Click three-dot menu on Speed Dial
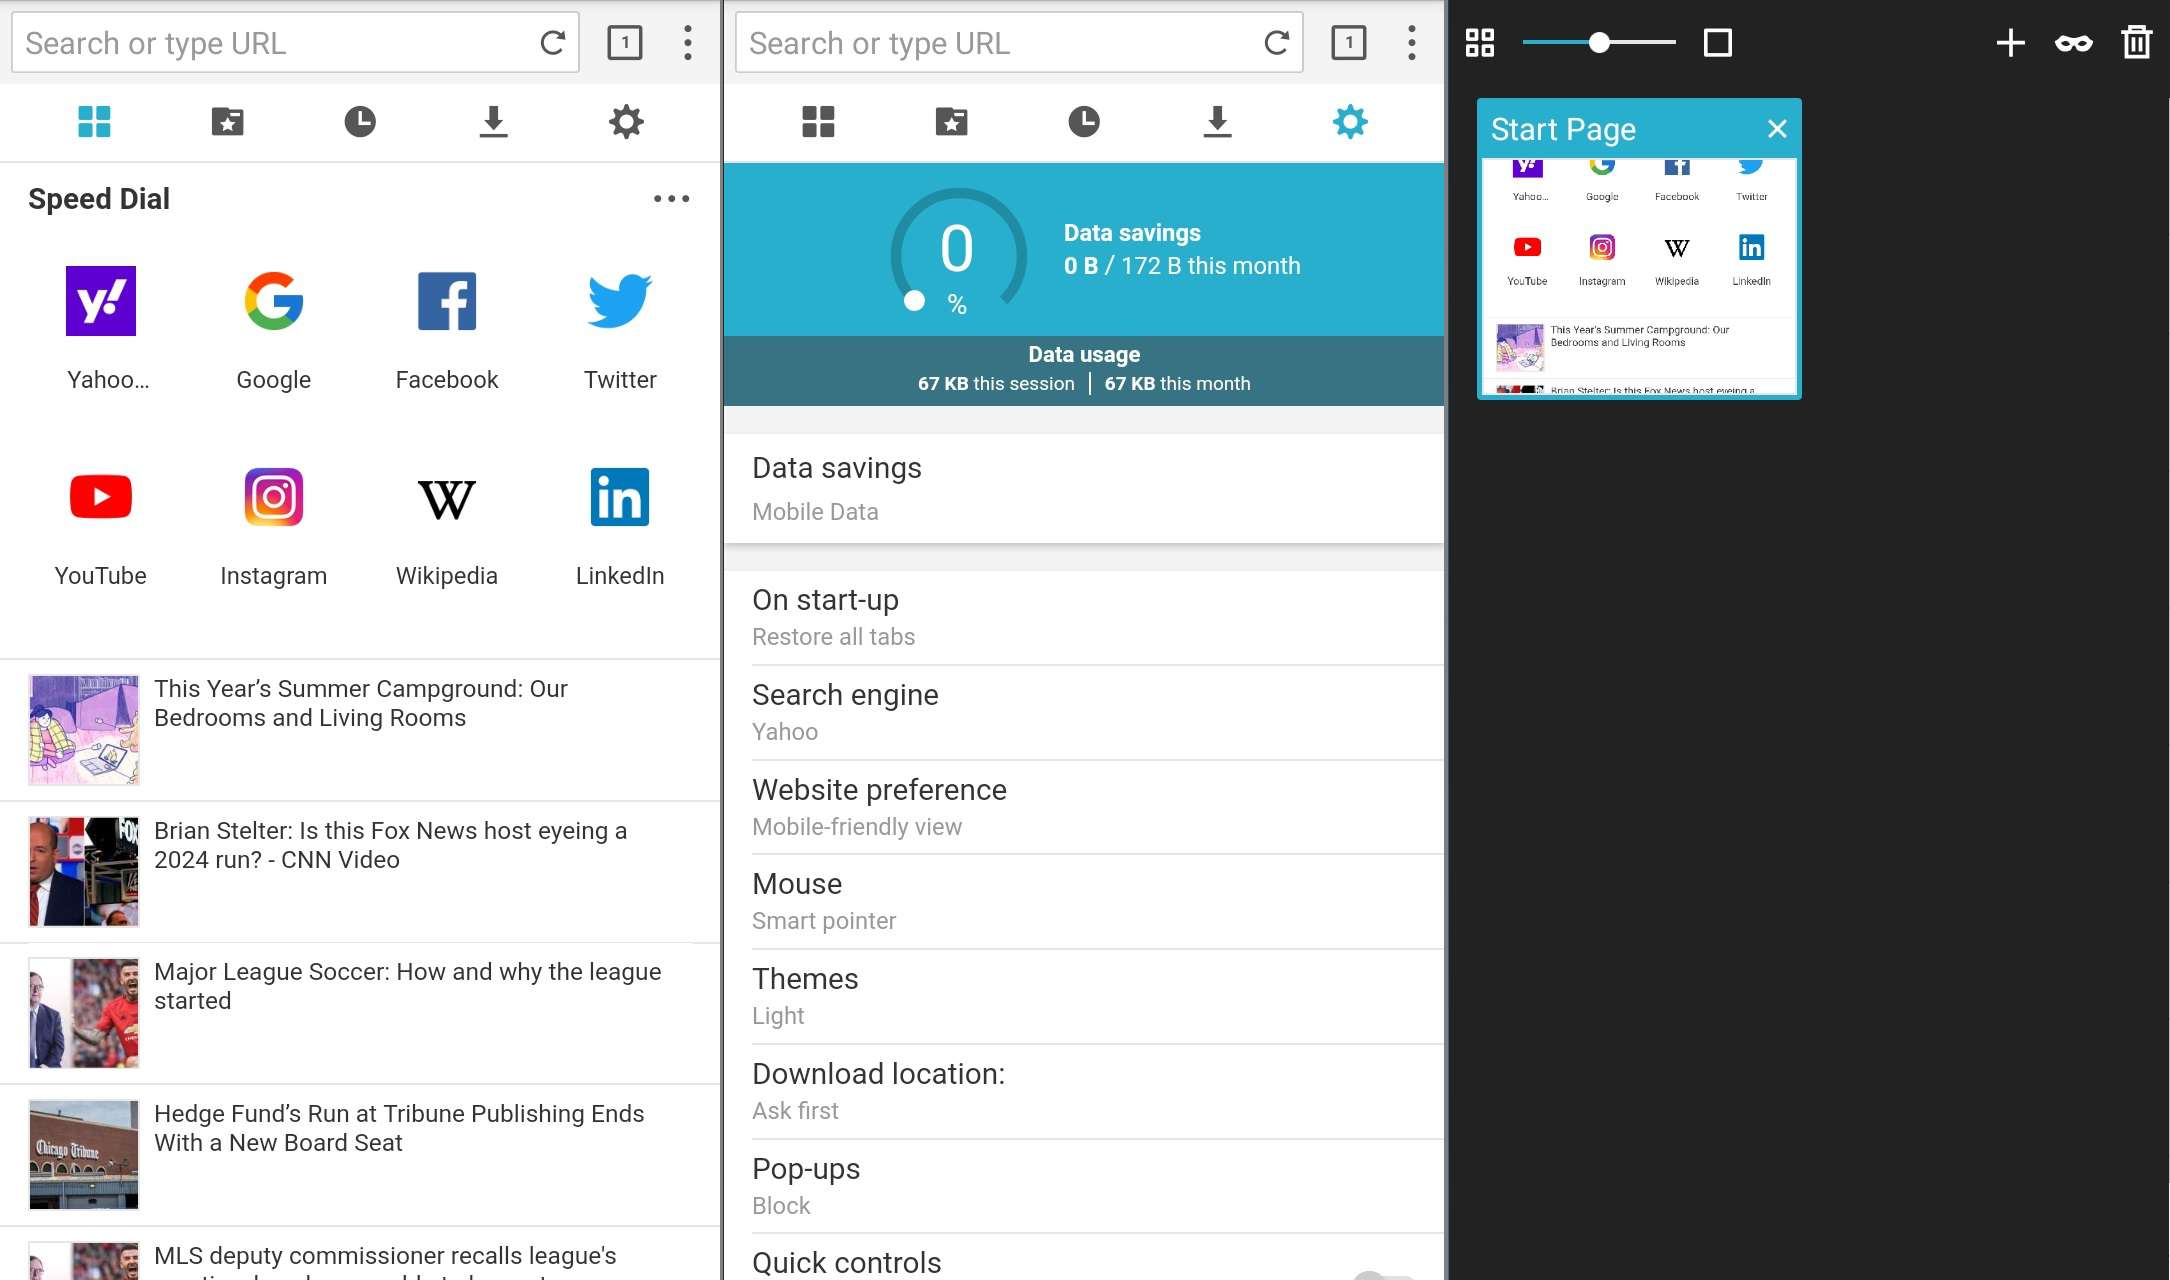The height and width of the screenshot is (1280, 2170). (x=672, y=198)
